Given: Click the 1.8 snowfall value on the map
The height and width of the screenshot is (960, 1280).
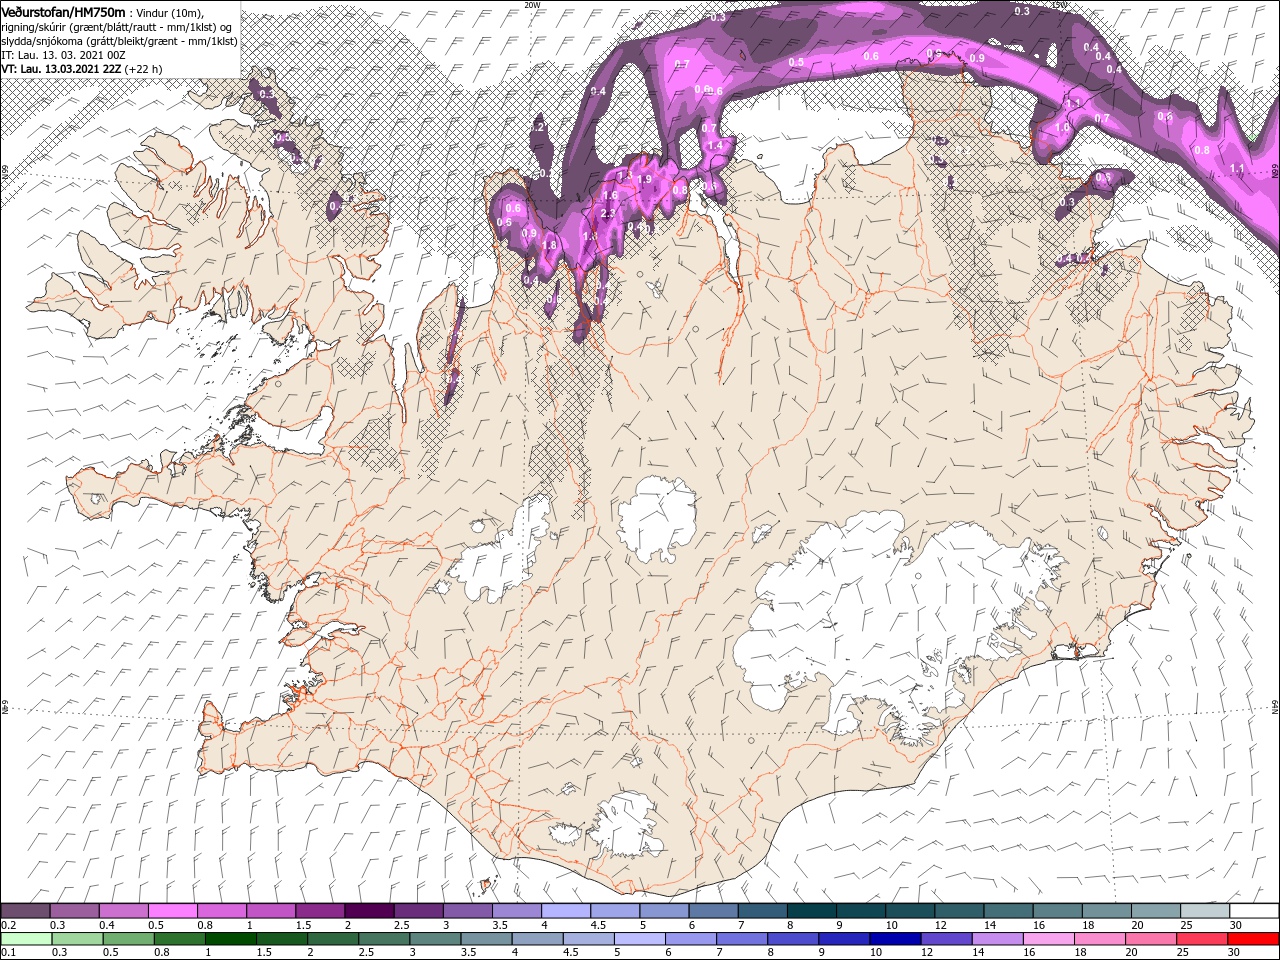Looking at the screenshot, I should tap(549, 245).
